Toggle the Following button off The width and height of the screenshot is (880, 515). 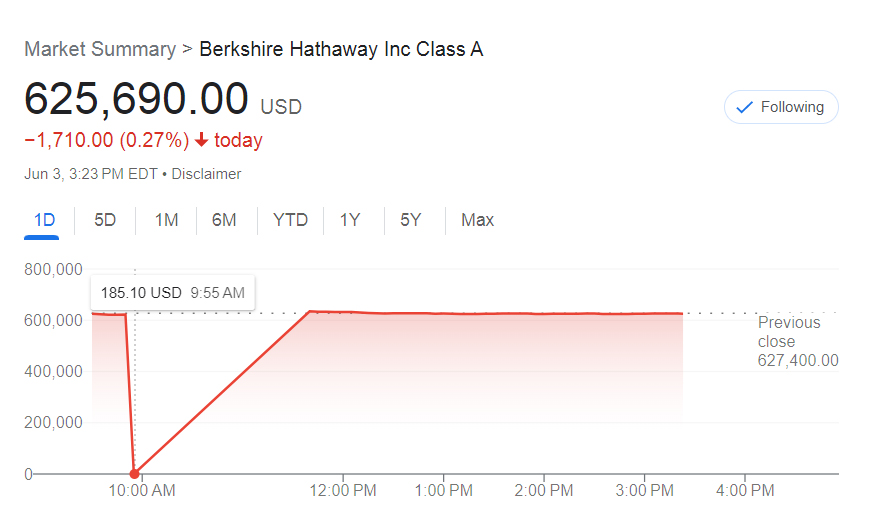(x=781, y=107)
